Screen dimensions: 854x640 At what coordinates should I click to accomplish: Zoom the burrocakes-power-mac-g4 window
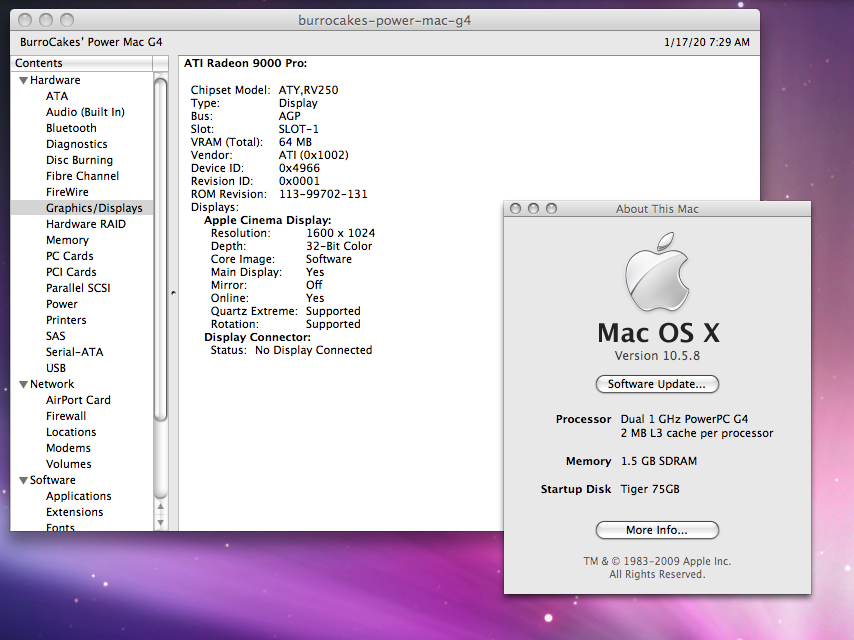point(66,20)
